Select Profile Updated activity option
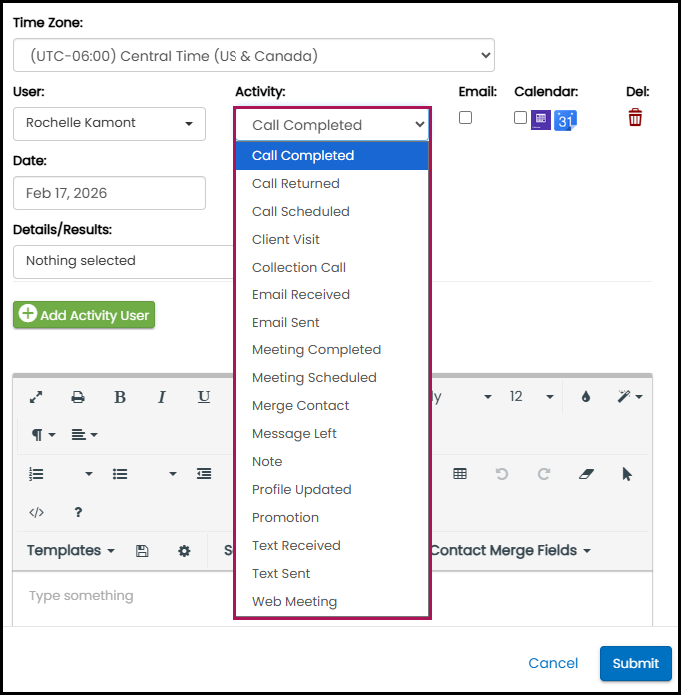Viewport: 681px width, 695px height. click(332, 489)
